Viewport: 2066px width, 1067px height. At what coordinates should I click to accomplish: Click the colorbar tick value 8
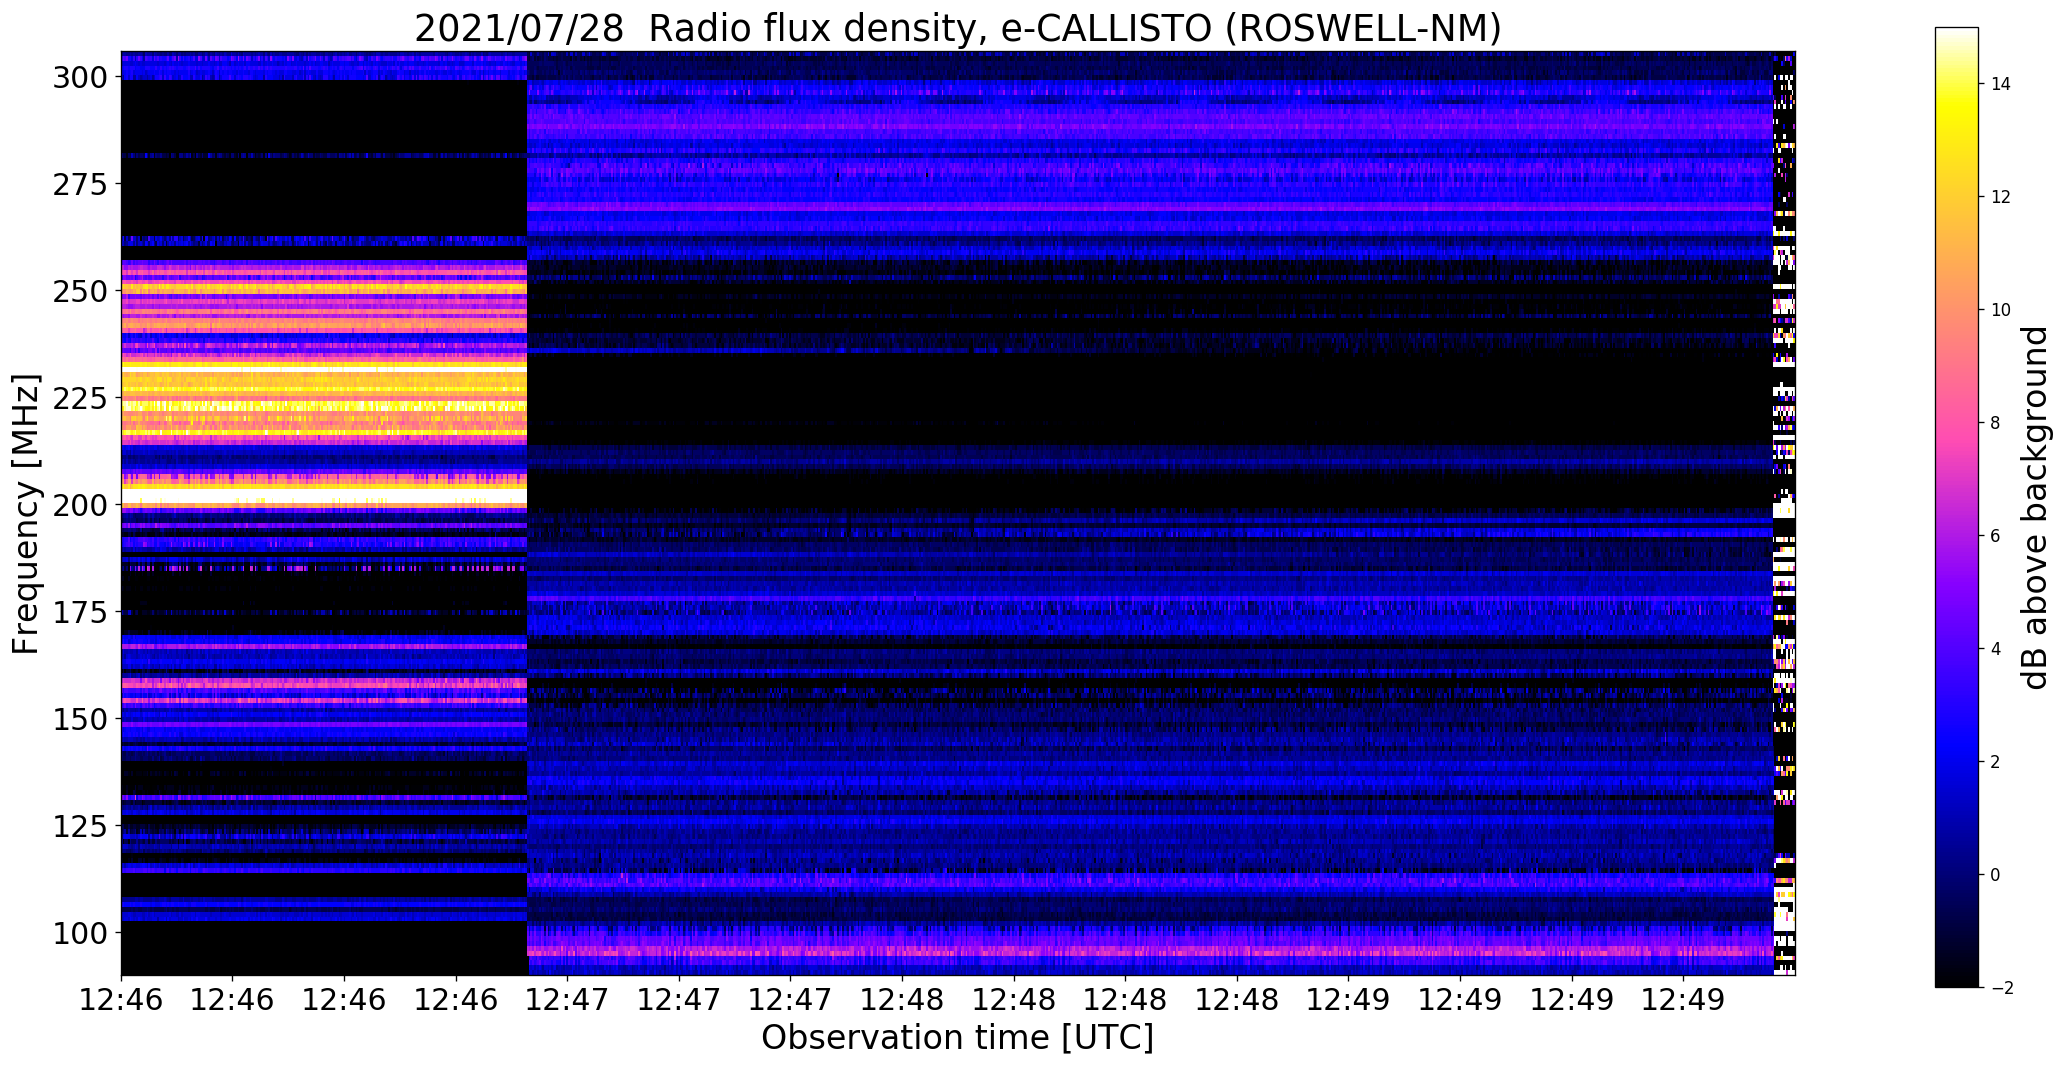[1995, 423]
